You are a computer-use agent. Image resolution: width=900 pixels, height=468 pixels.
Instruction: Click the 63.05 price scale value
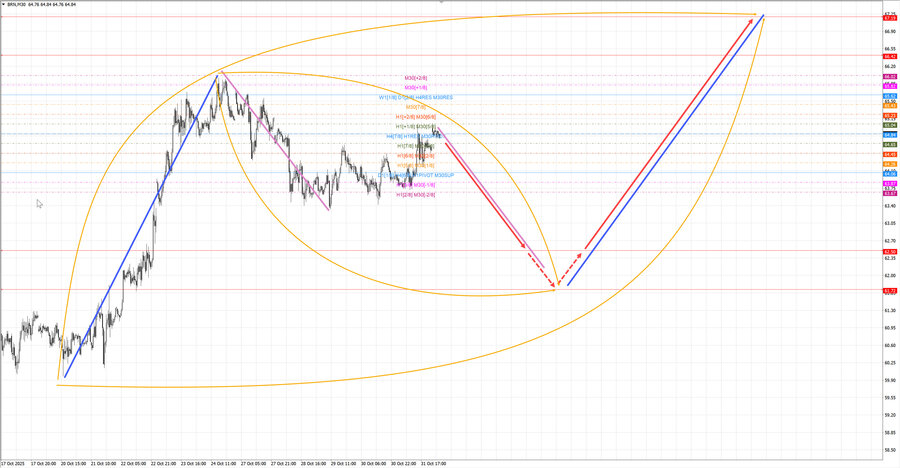[x=890, y=223]
